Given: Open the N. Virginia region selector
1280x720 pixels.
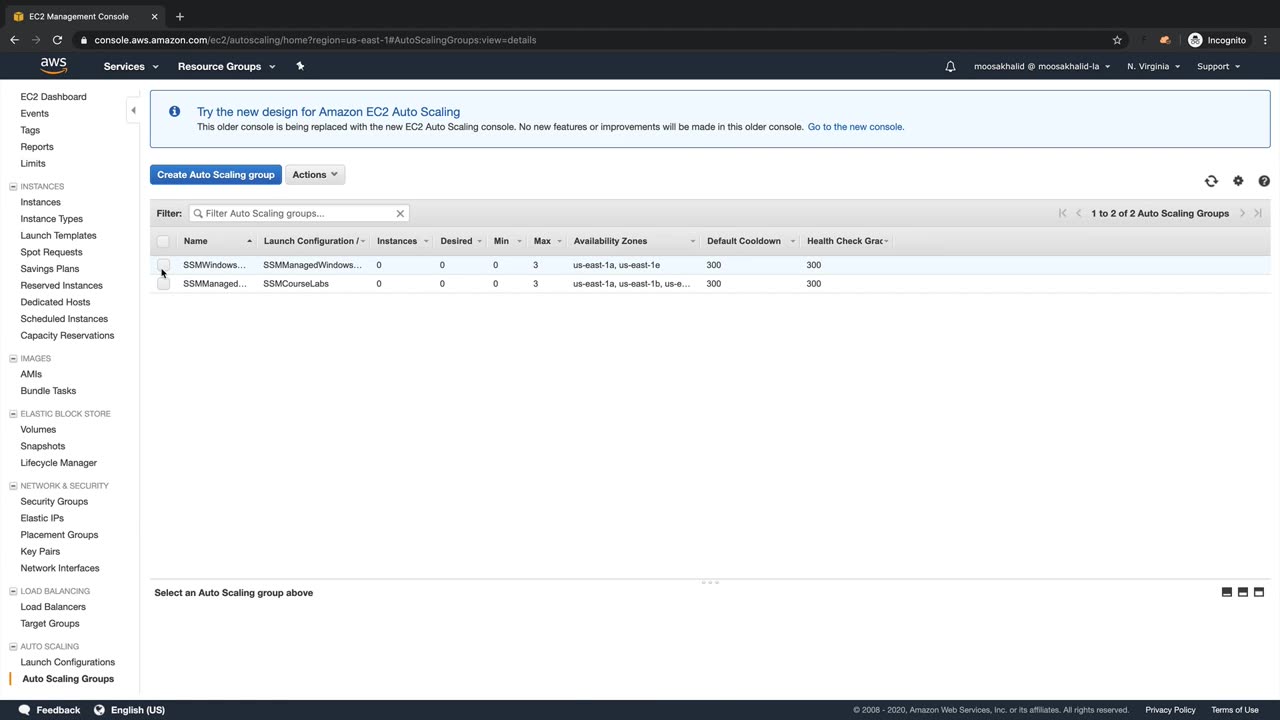Looking at the screenshot, I should pos(1153,66).
